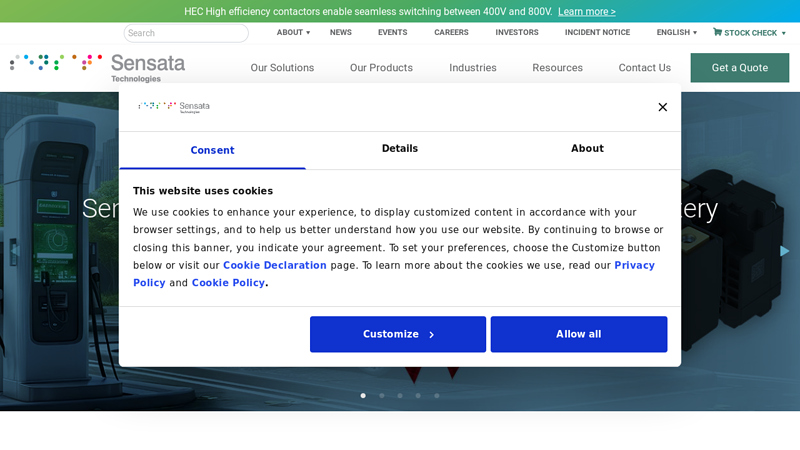This screenshot has width=800, height=450.
Task: Click the Customize button
Action: point(398,334)
